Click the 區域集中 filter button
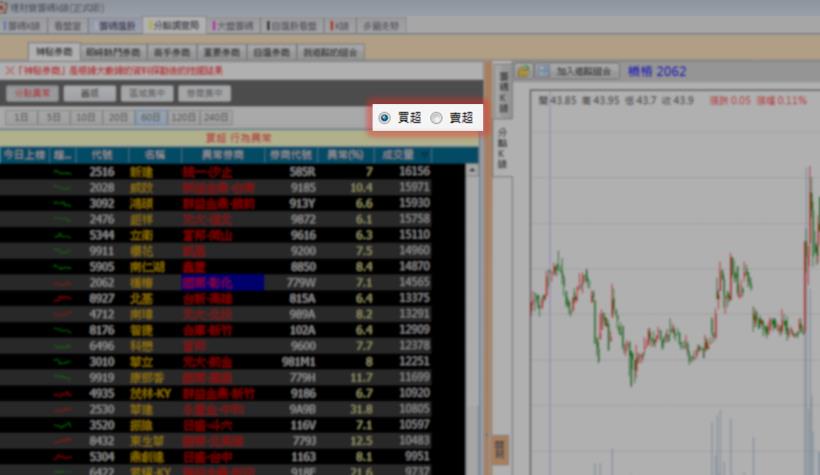Viewport: 820px width, 475px height. pos(147,93)
